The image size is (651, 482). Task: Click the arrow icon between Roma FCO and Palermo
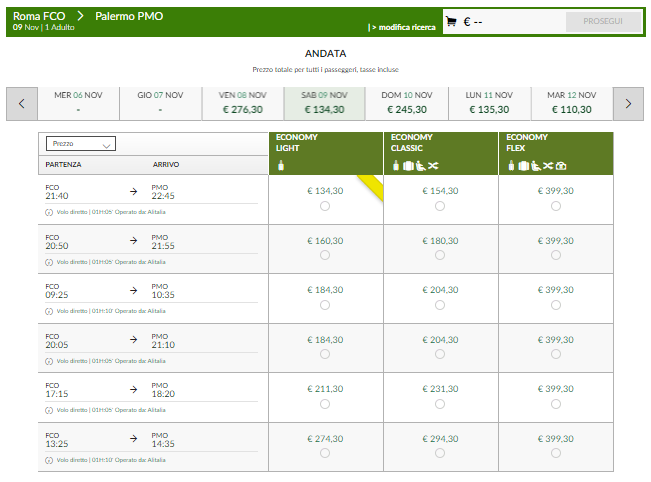(80, 17)
